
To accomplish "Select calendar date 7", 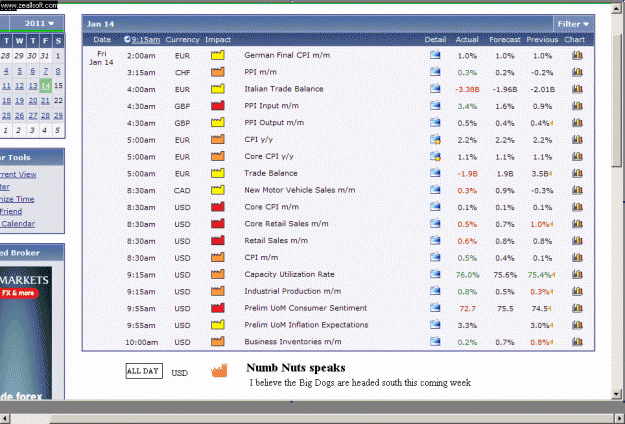I will point(45,71).
